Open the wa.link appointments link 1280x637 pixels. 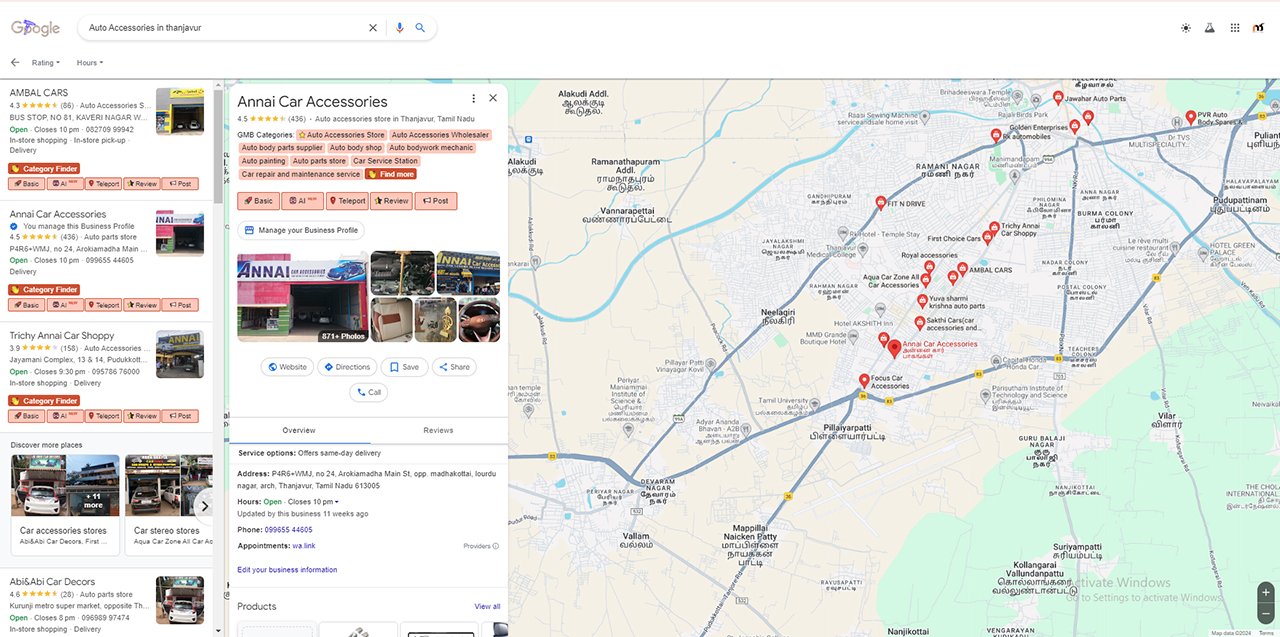point(304,546)
